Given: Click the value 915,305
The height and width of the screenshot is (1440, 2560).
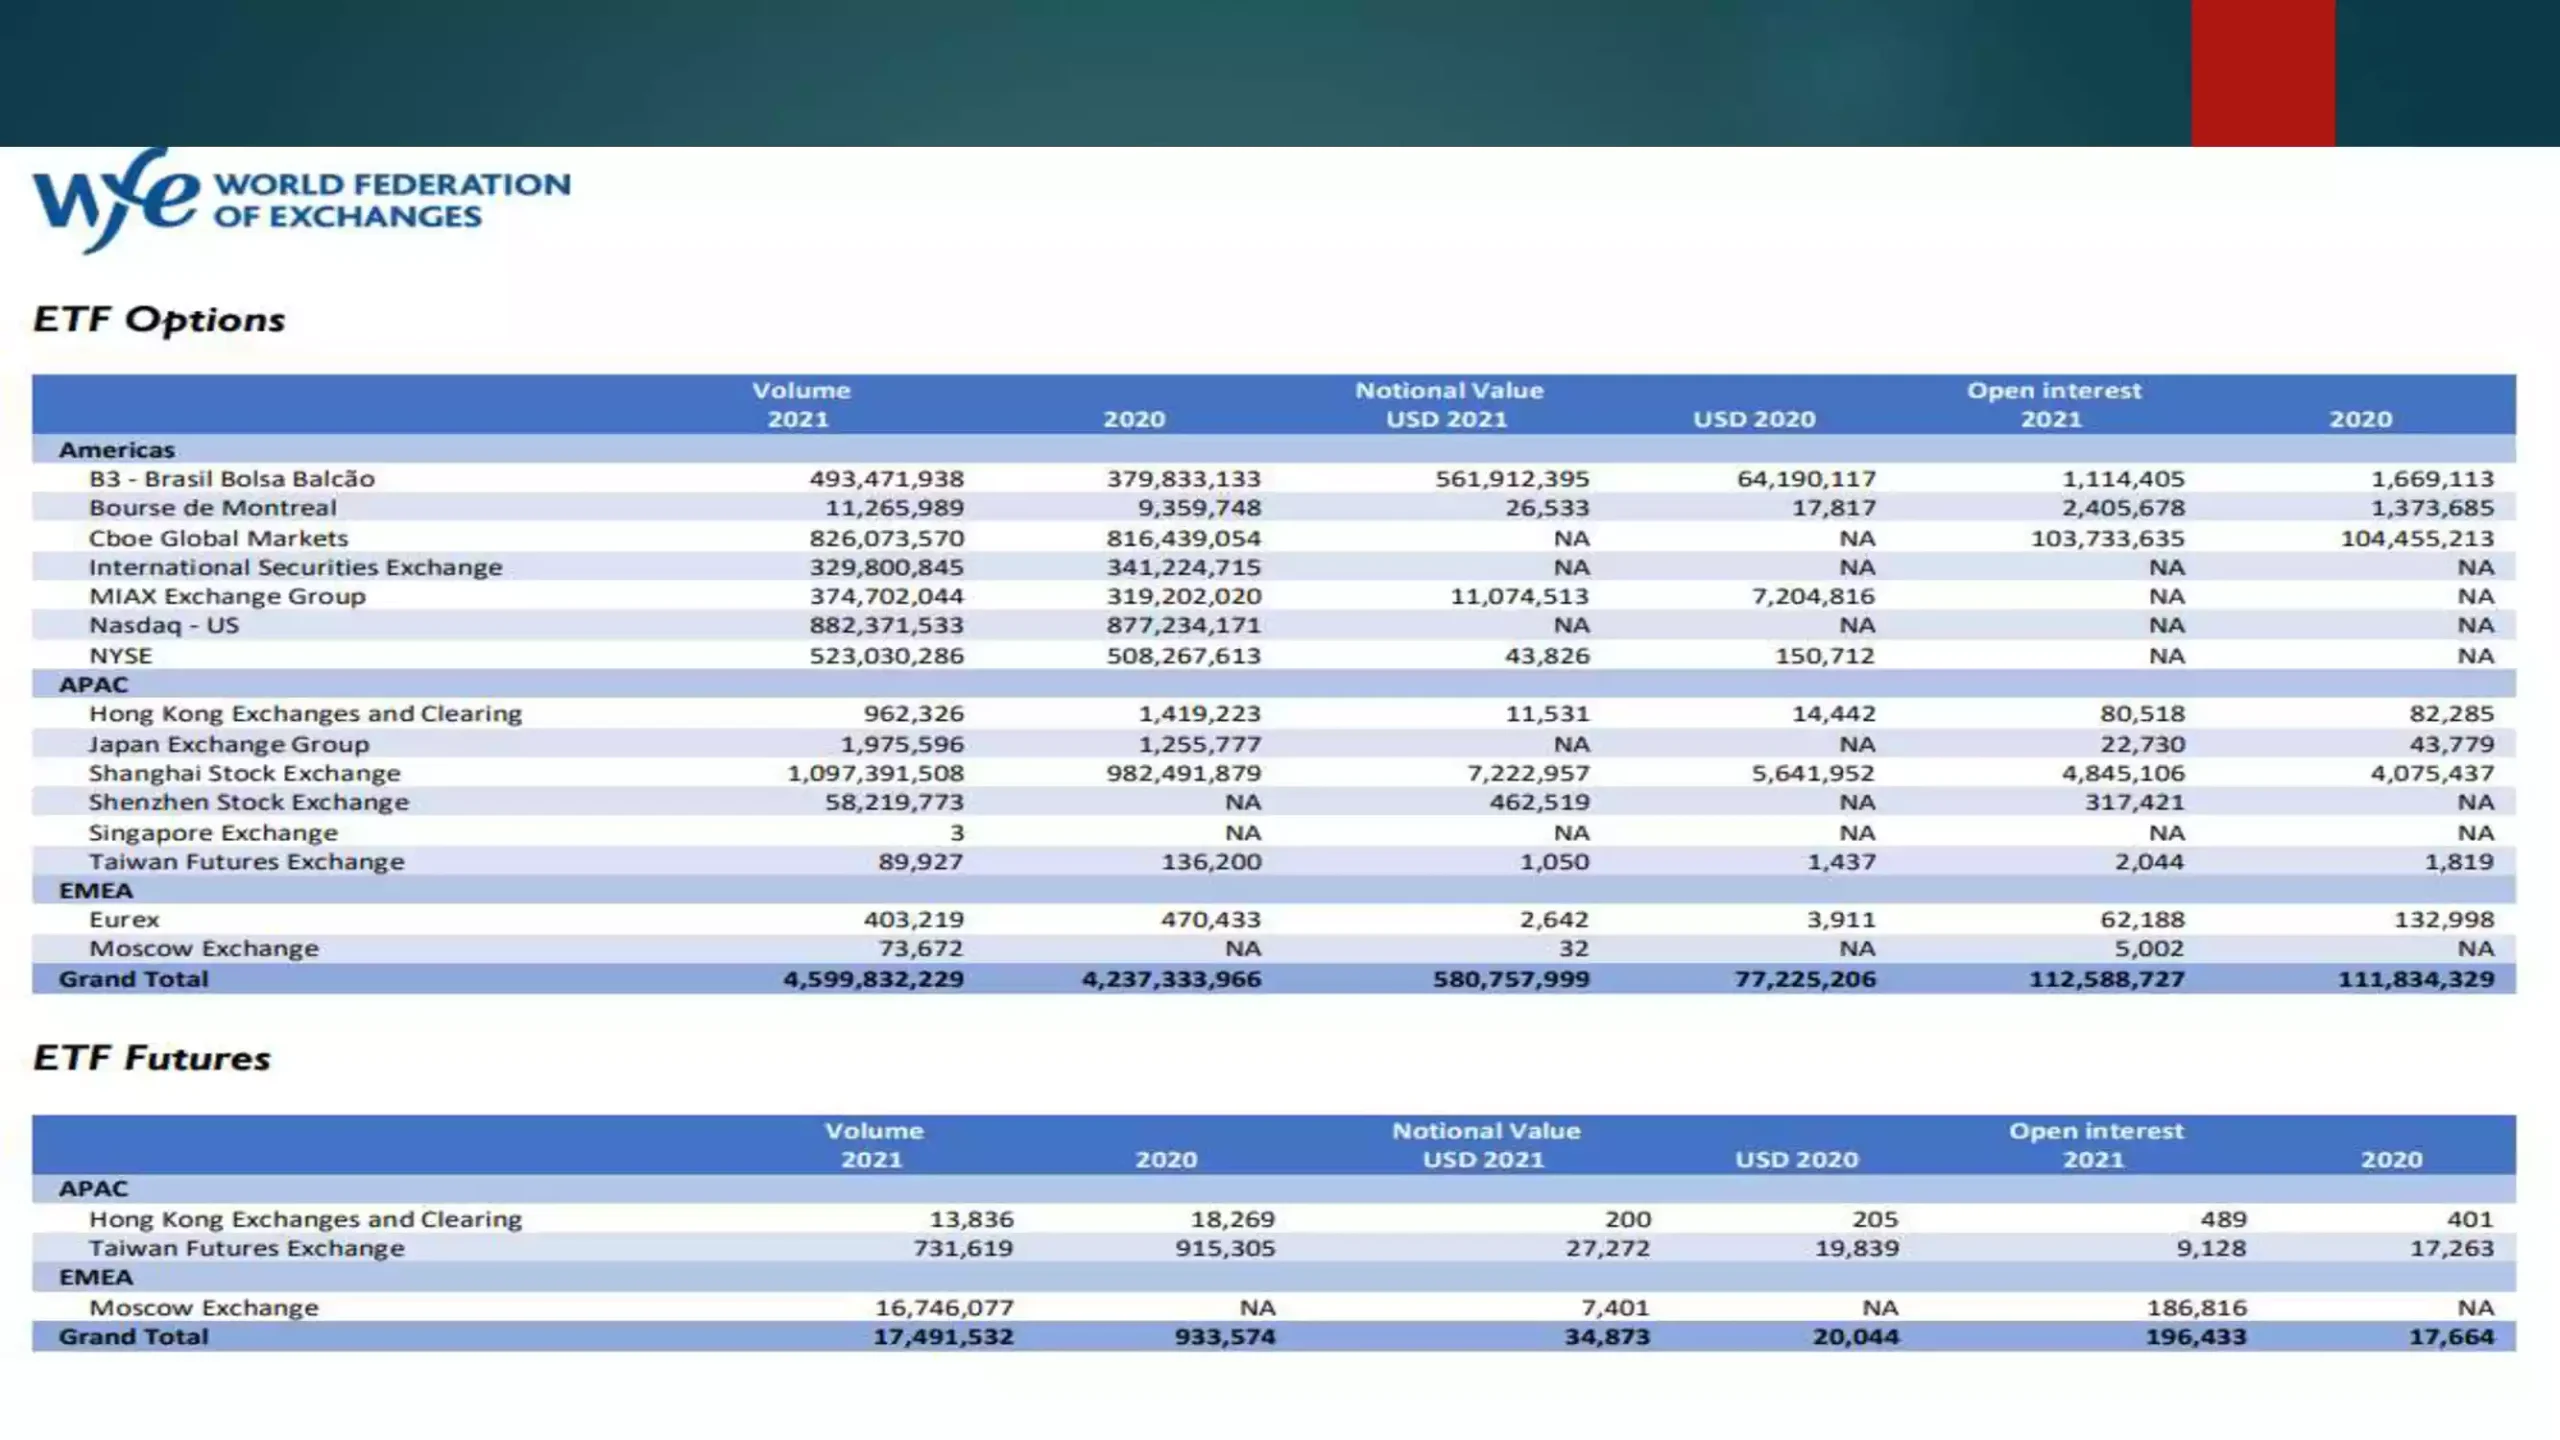Looking at the screenshot, I should (1226, 1249).
